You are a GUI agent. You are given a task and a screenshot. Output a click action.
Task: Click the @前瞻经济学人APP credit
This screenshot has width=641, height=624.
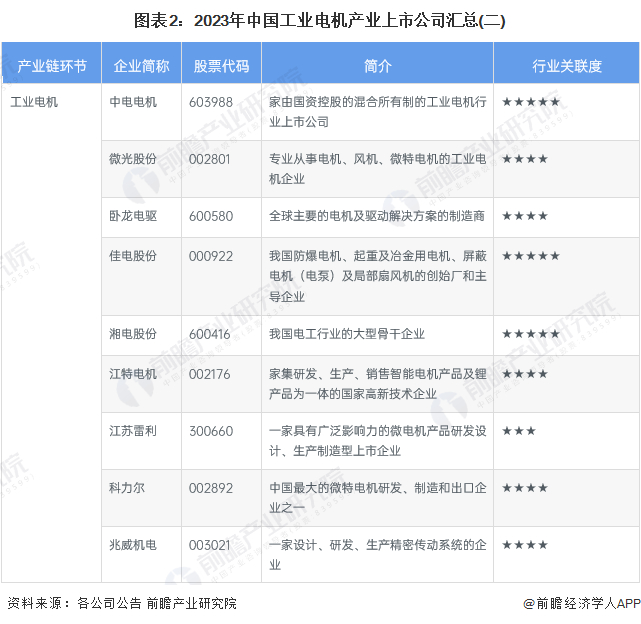point(582,603)
